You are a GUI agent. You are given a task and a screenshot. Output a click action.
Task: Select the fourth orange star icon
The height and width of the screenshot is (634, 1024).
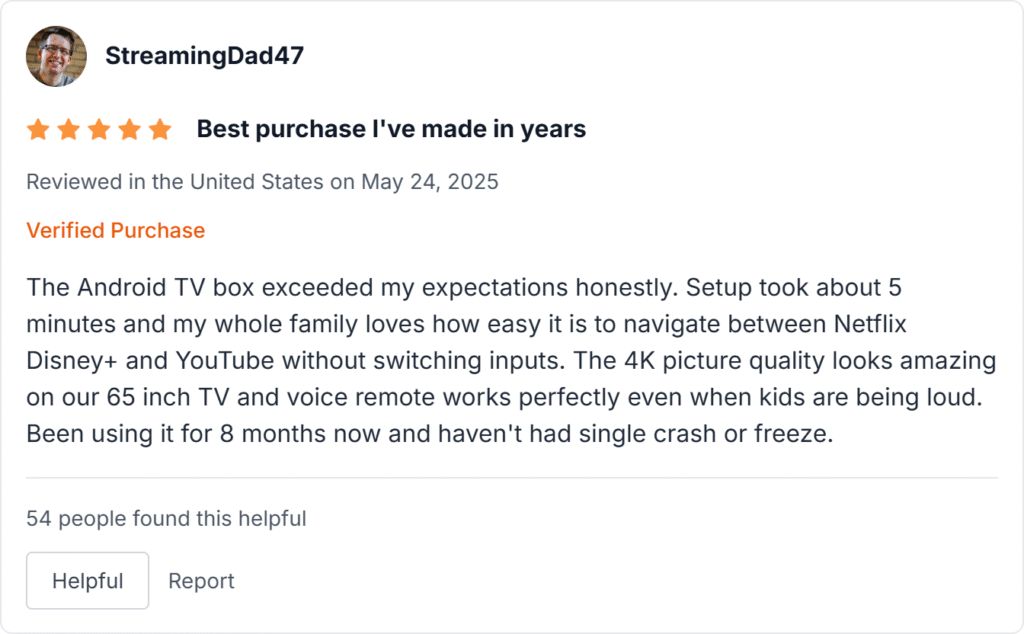click(x=129, y=128)
